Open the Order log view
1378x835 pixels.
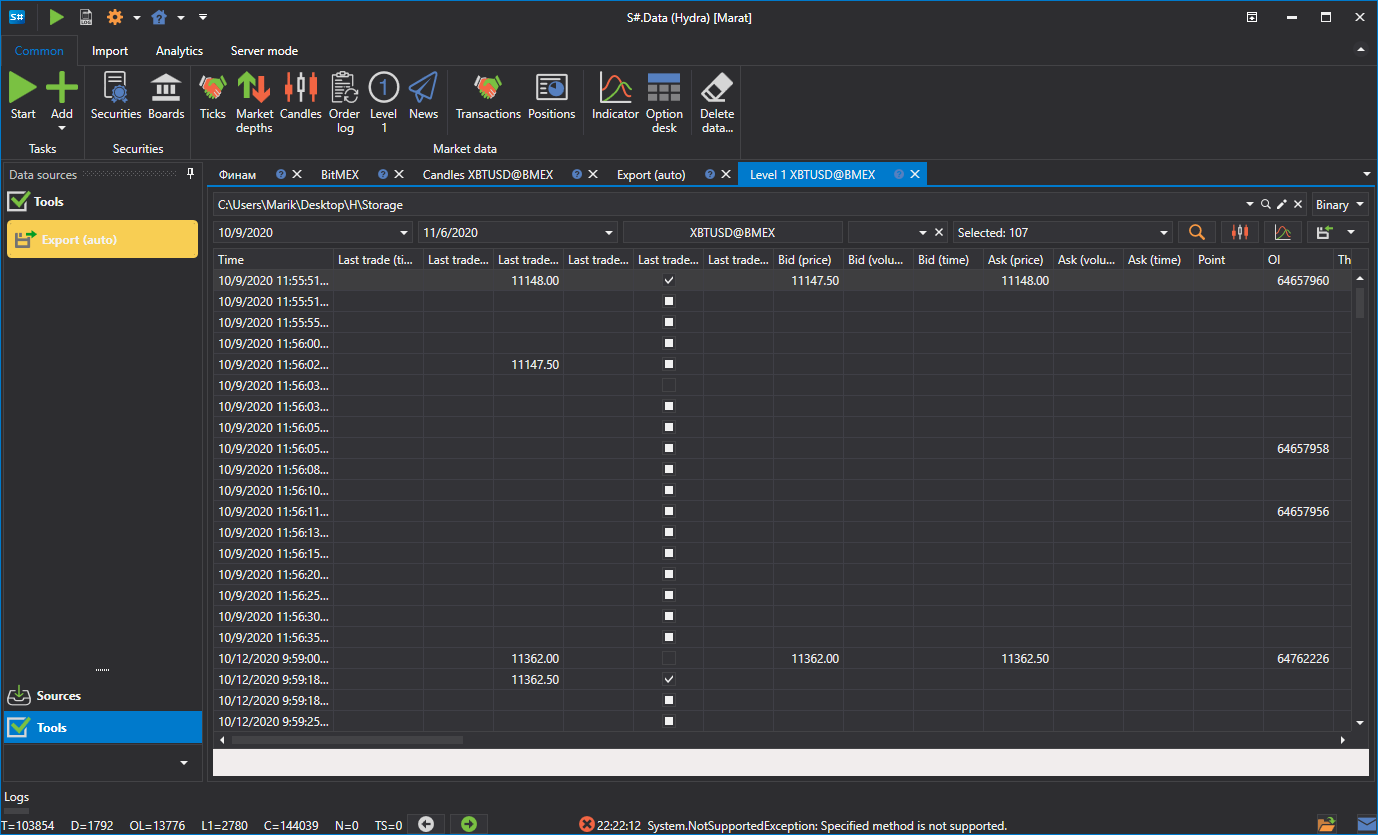point(345,103)
